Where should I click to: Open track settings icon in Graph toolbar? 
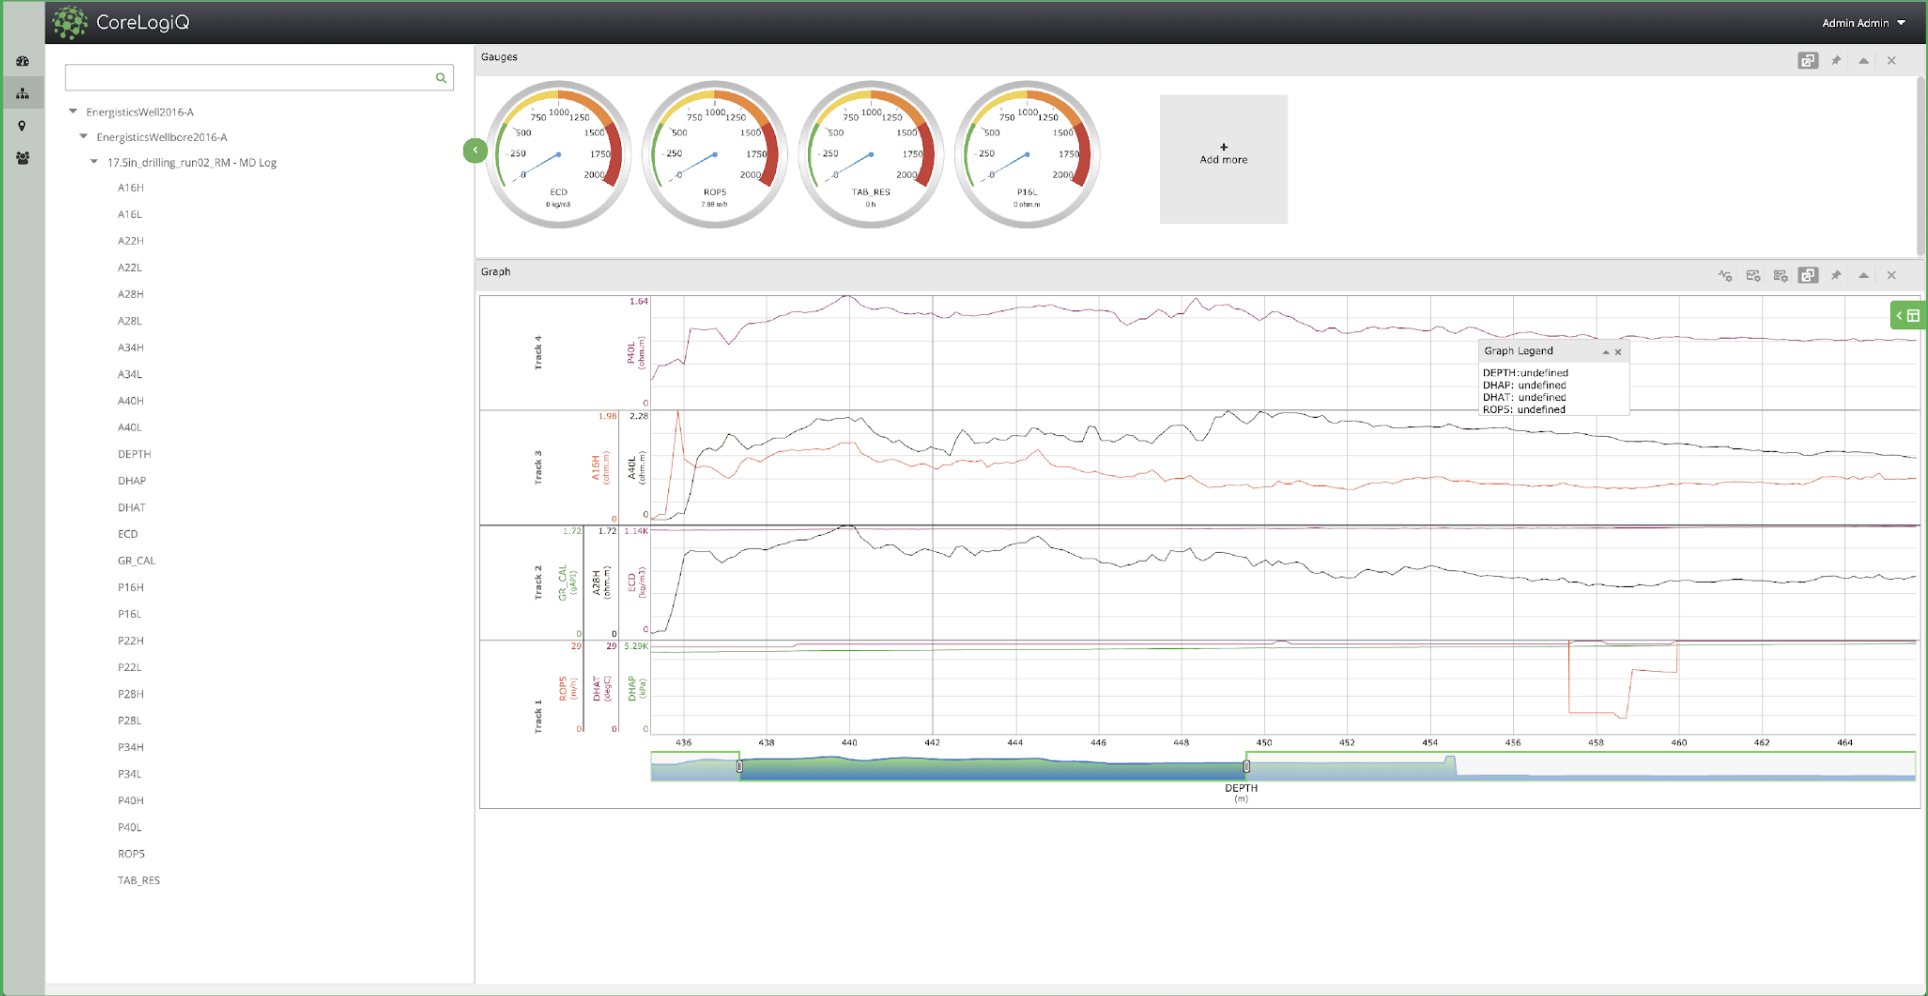point(1780,275)
